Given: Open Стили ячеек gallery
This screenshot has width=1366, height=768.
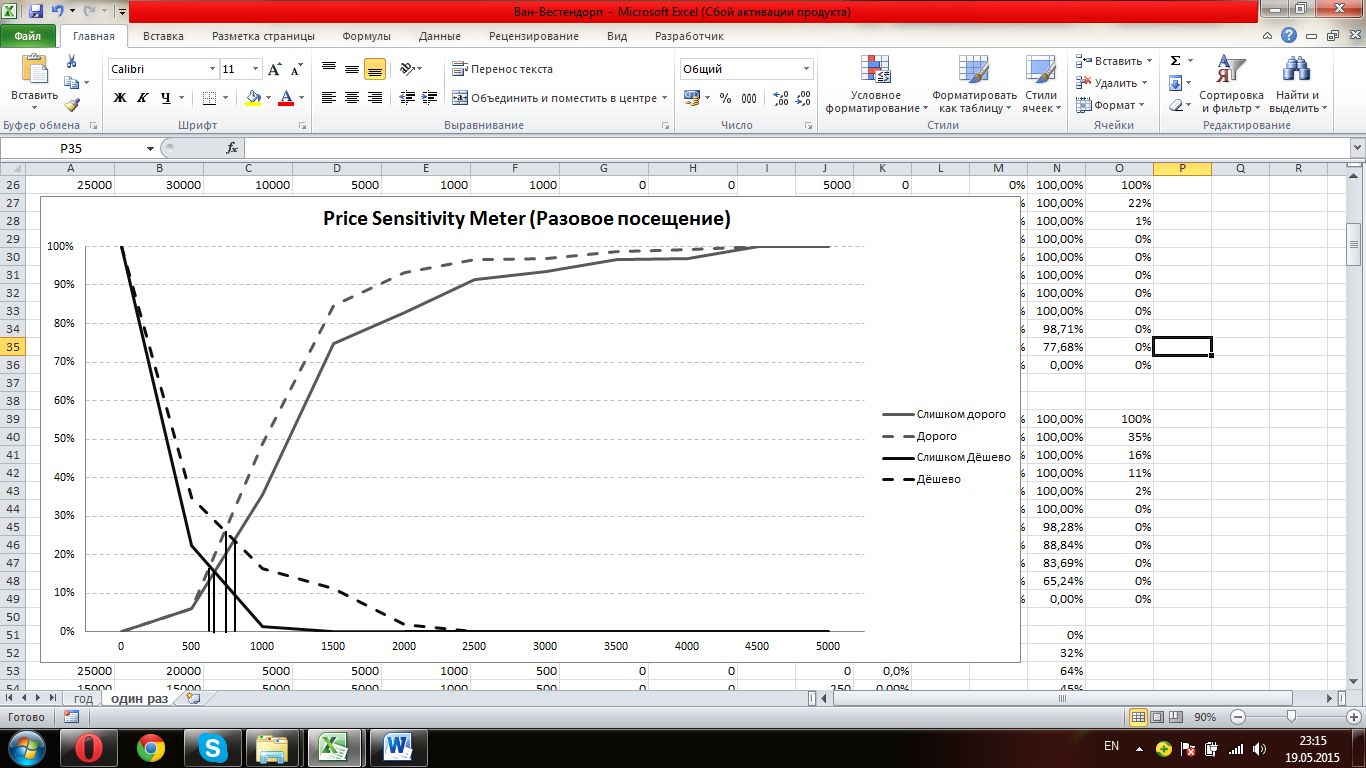Looking at the screenshot, I should tap(1041, 84).
